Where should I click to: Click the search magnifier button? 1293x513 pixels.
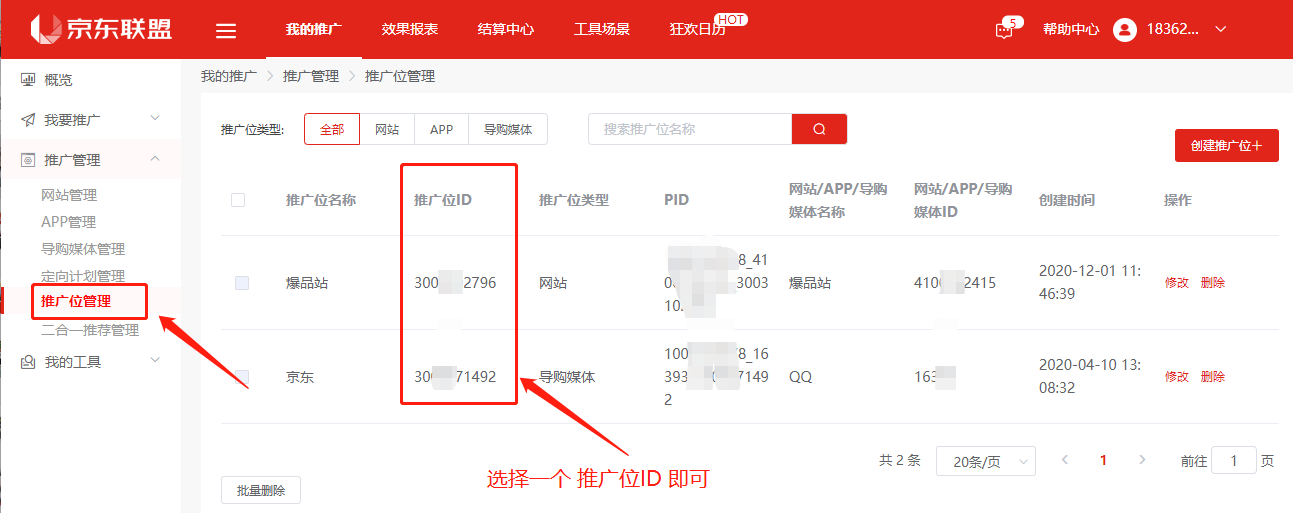(819, 129)
